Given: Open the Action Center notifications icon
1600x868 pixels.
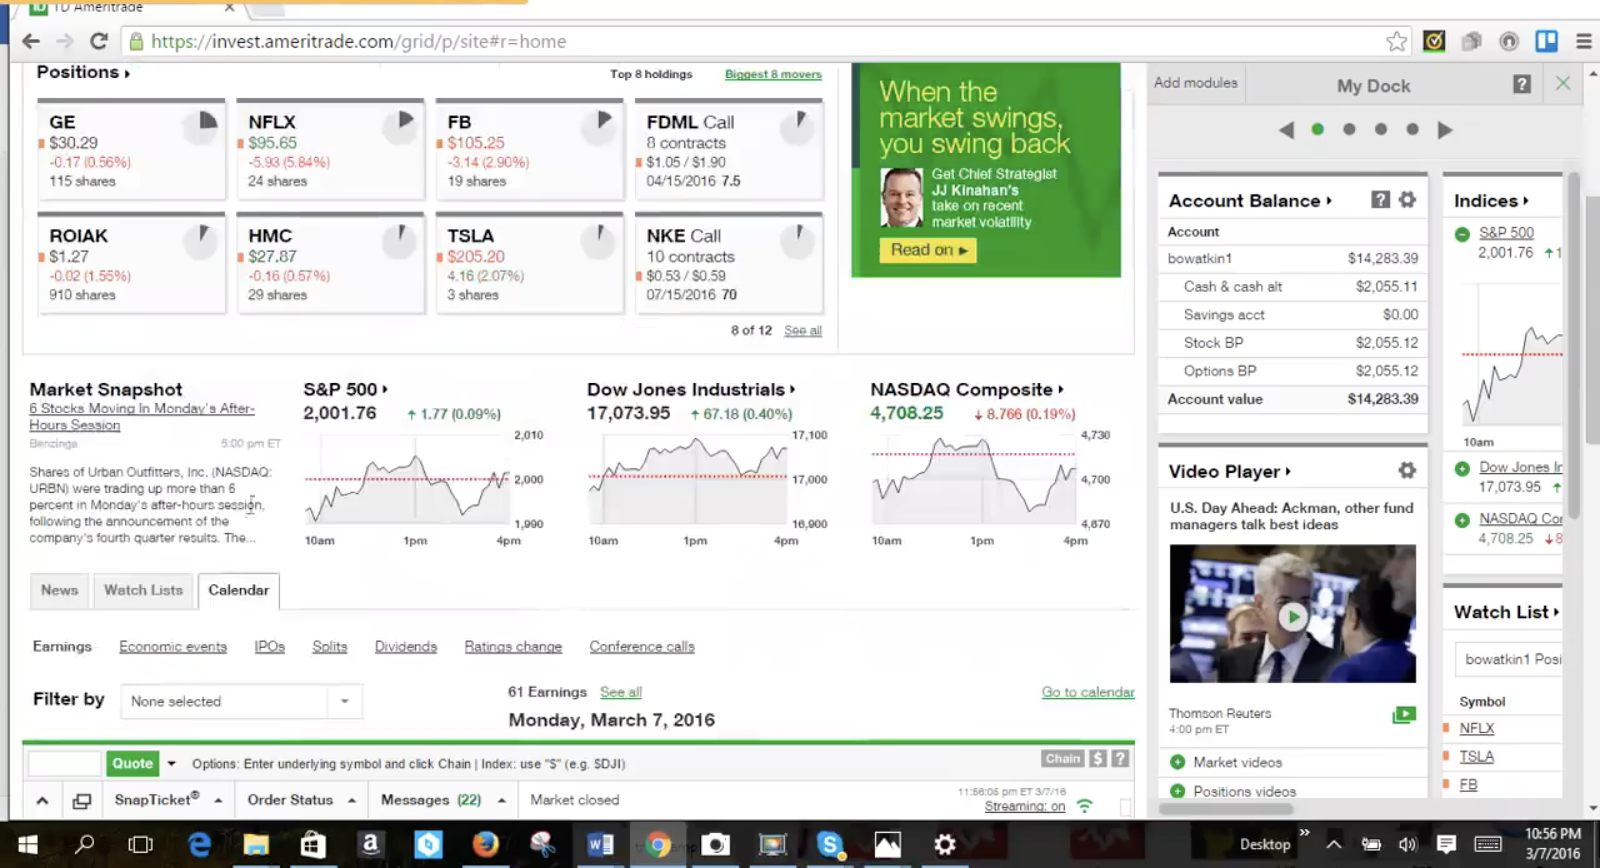Looking at the screenshot, I should pos(1446,845).
